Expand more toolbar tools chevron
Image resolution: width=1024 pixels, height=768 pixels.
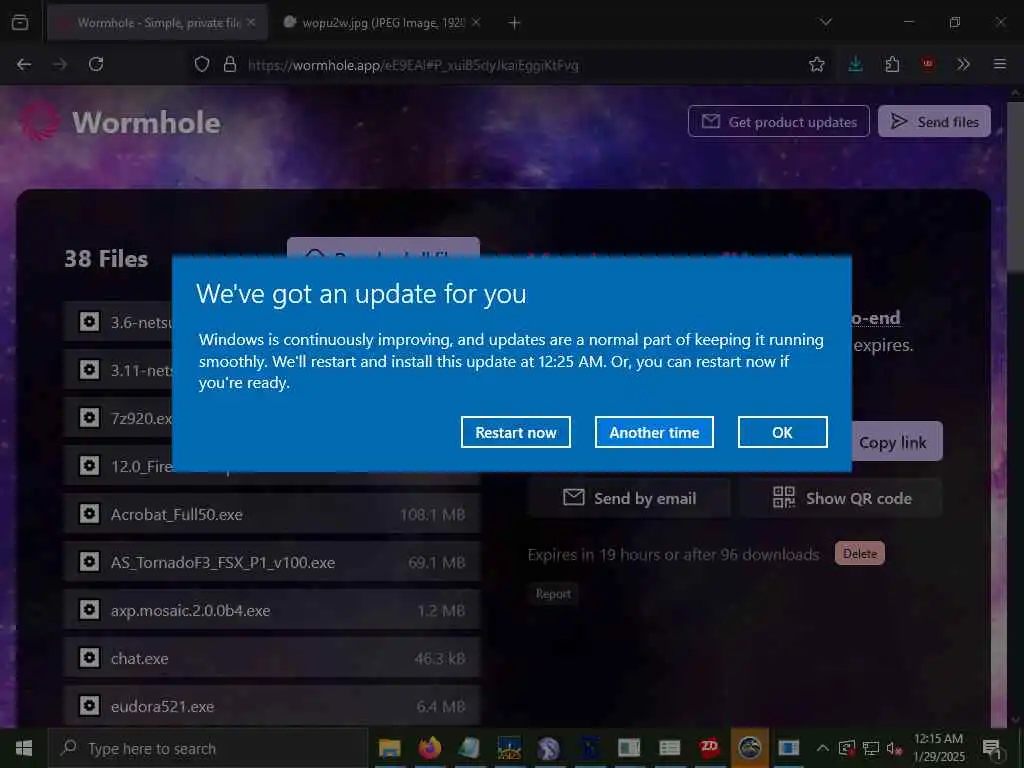click(963, 65)
